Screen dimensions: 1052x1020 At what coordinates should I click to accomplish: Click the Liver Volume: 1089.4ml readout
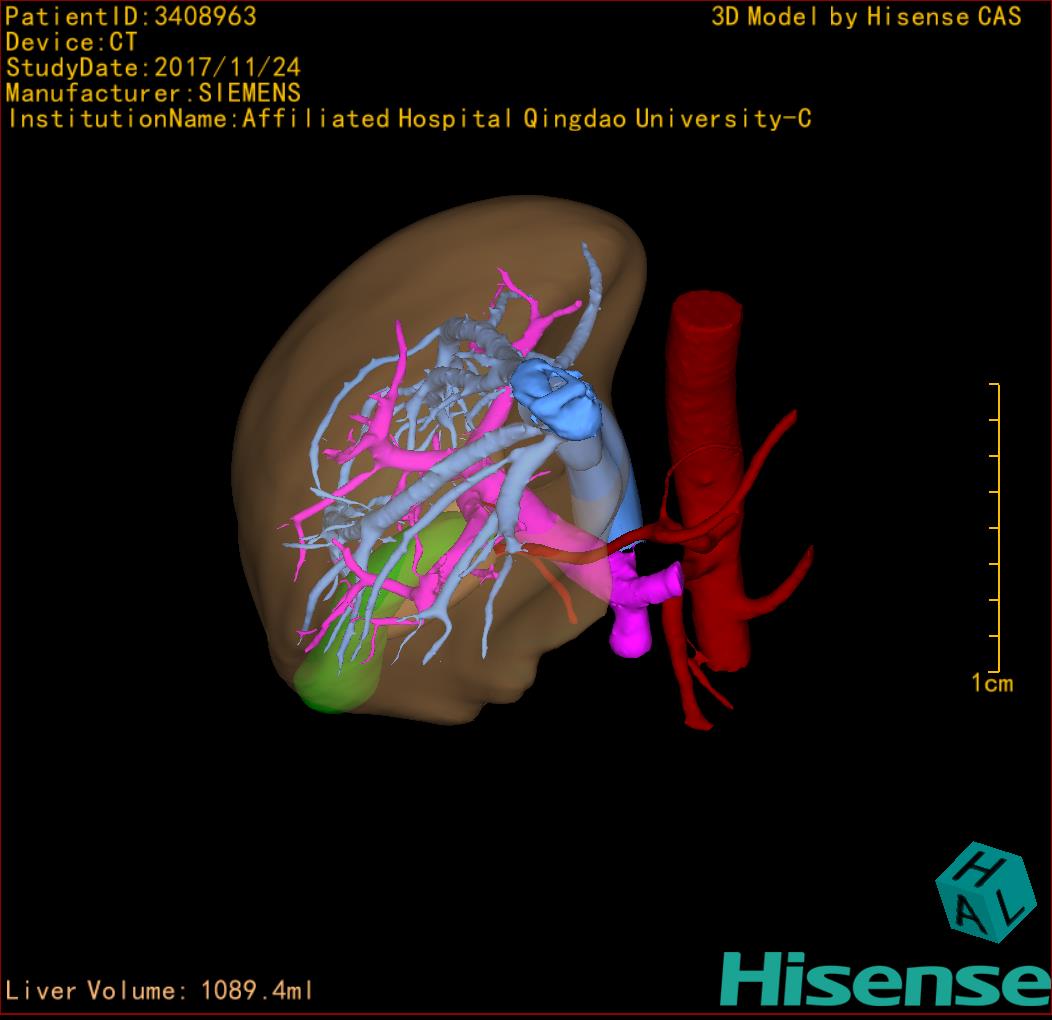[160, 991]
